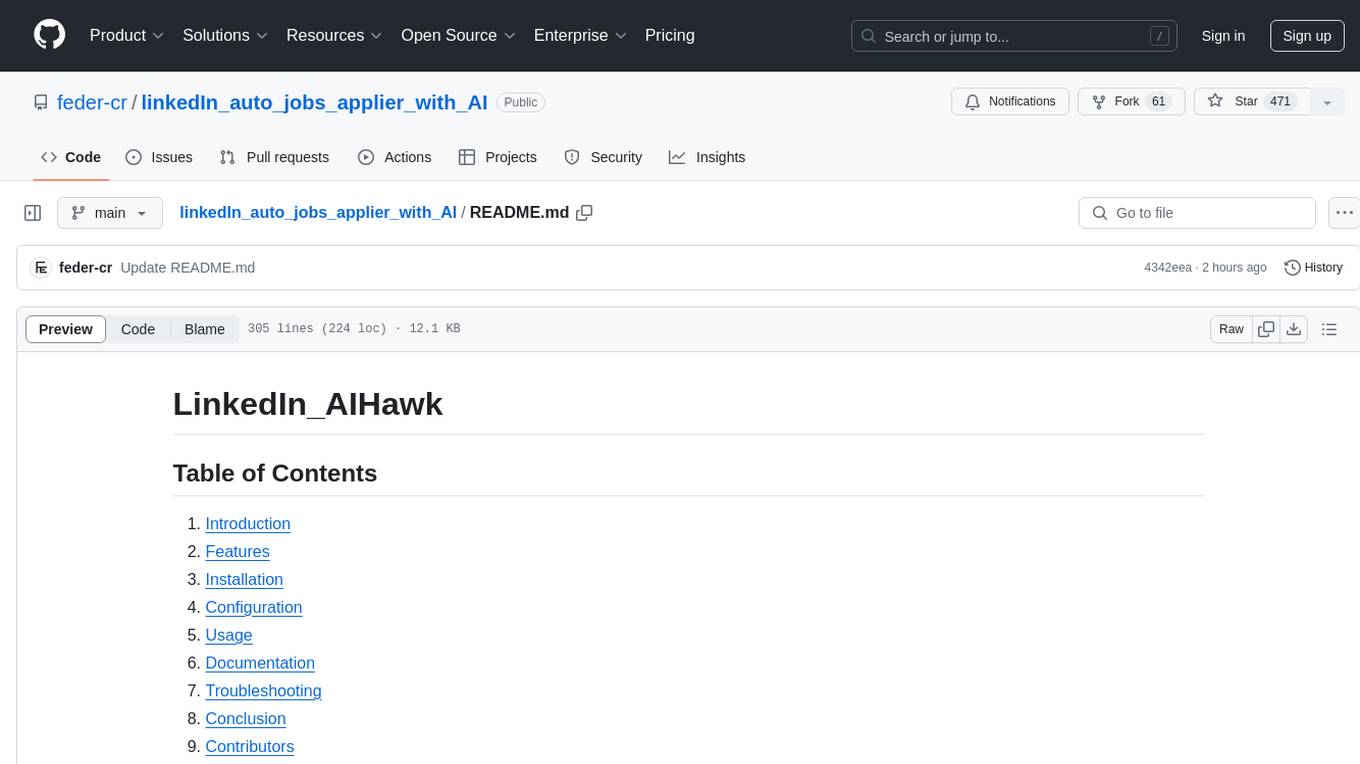The image size is (1360, 764).
Task: Open the linkedIn_auto_jobs_applier_with_AI repository title link
Action: pos(314,102)
